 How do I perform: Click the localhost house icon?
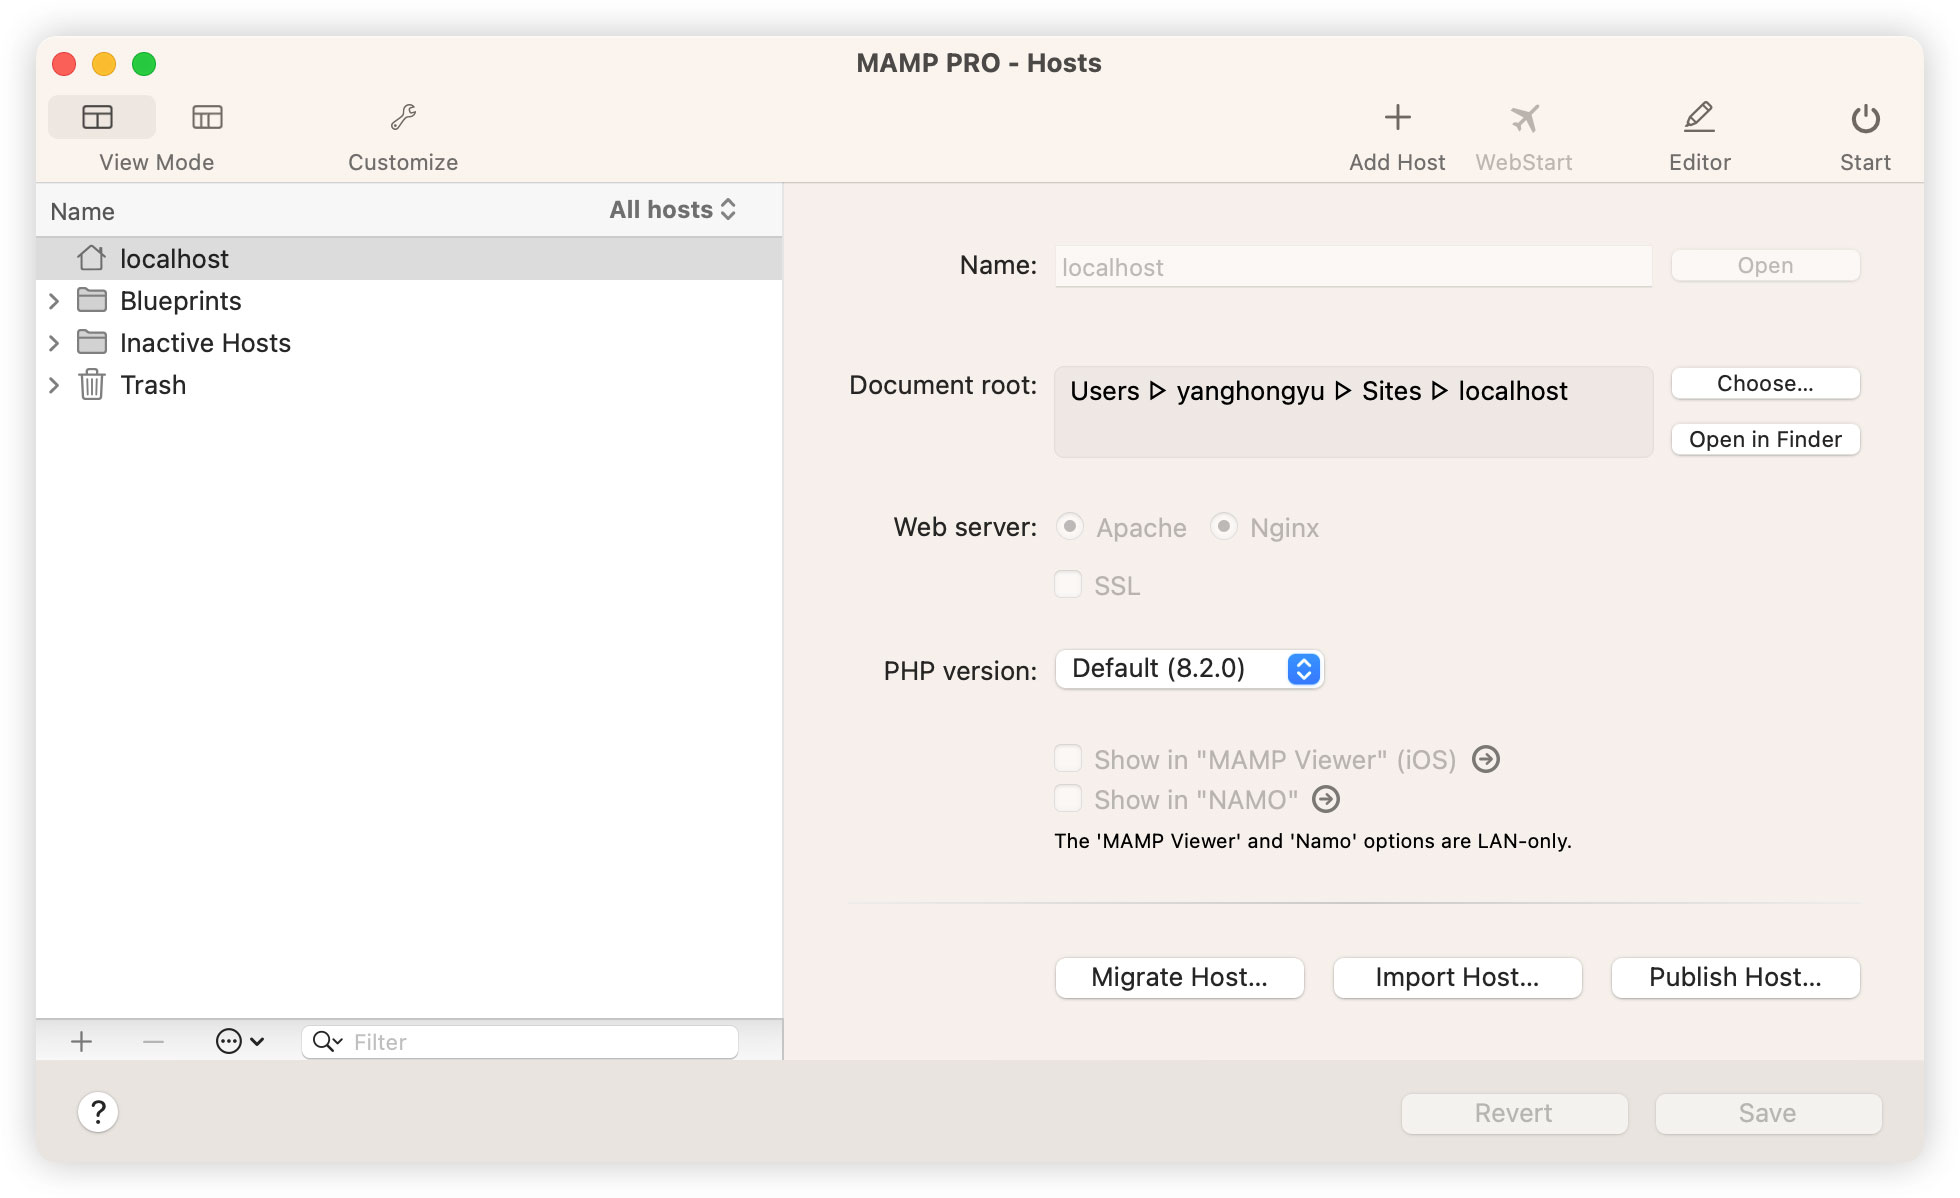92,258
